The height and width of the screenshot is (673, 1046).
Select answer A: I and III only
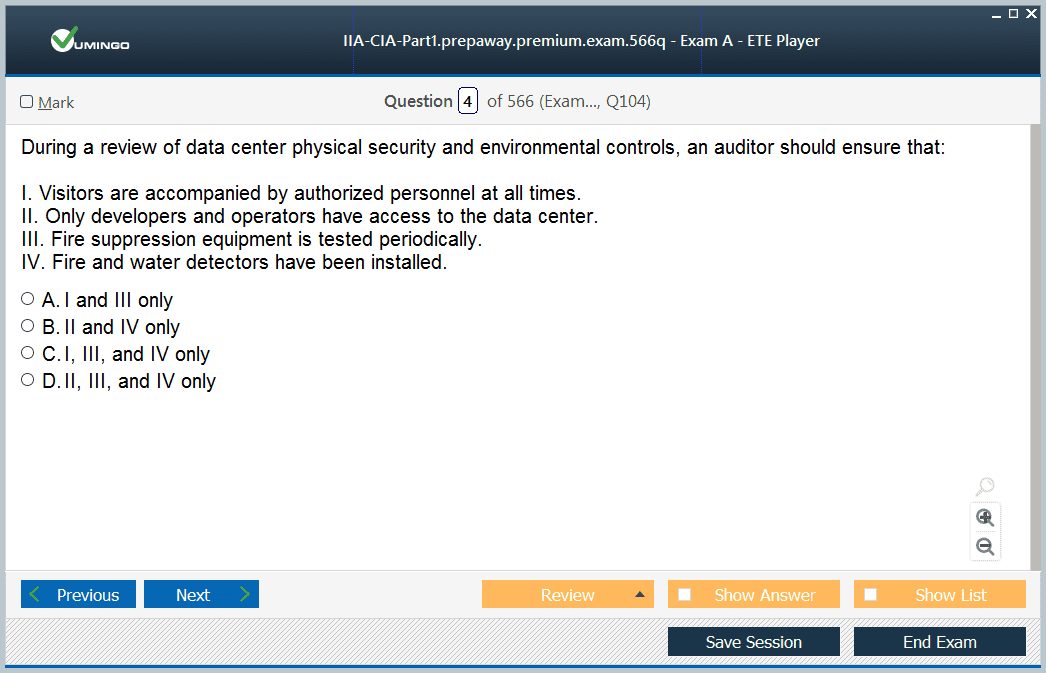click(x=28, y=299)
